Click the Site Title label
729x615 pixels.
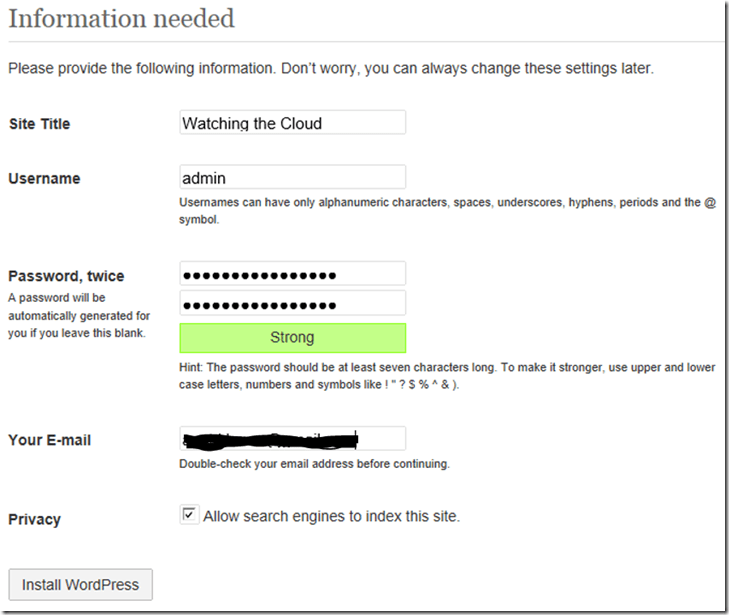pos(39,124)
